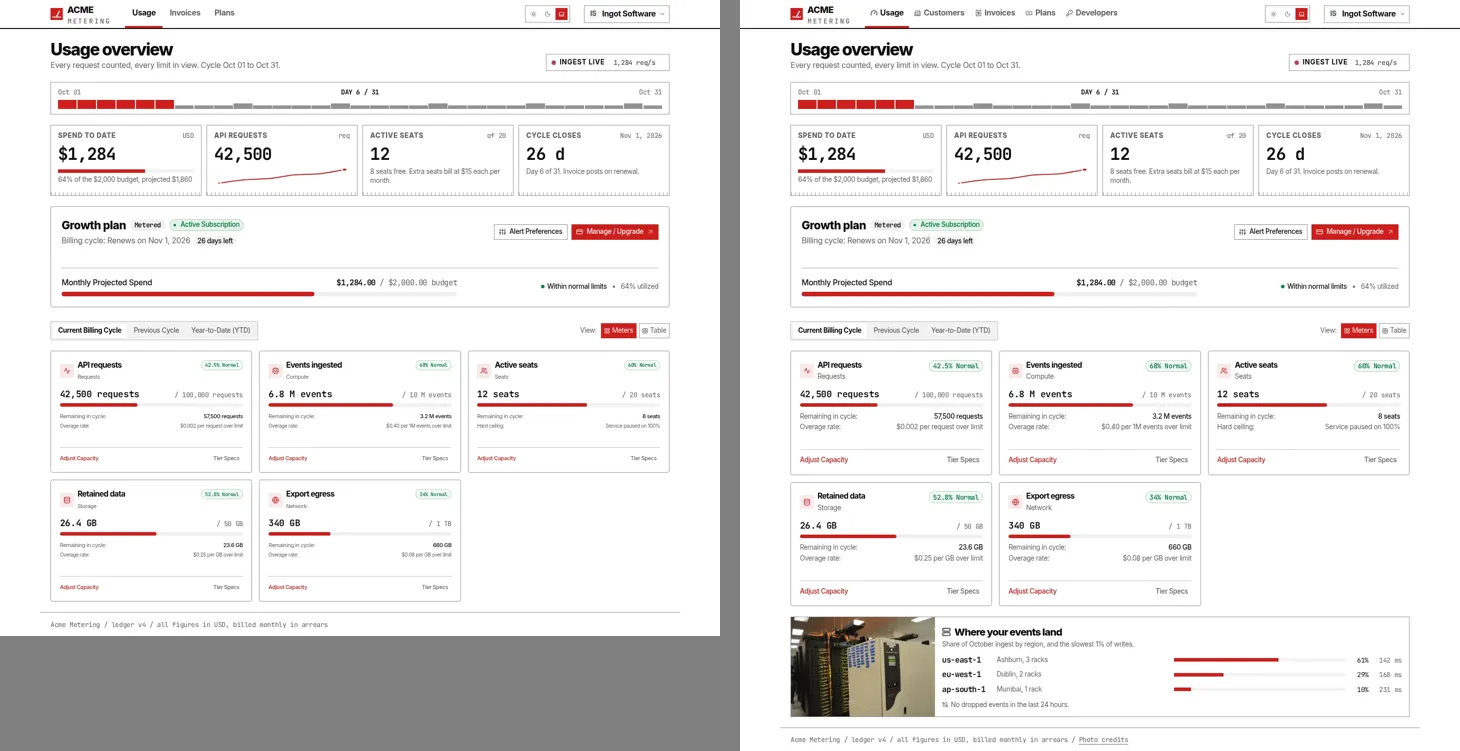
Task: Click the Export egress globe icon in left pane
Action: pos(275,499)
